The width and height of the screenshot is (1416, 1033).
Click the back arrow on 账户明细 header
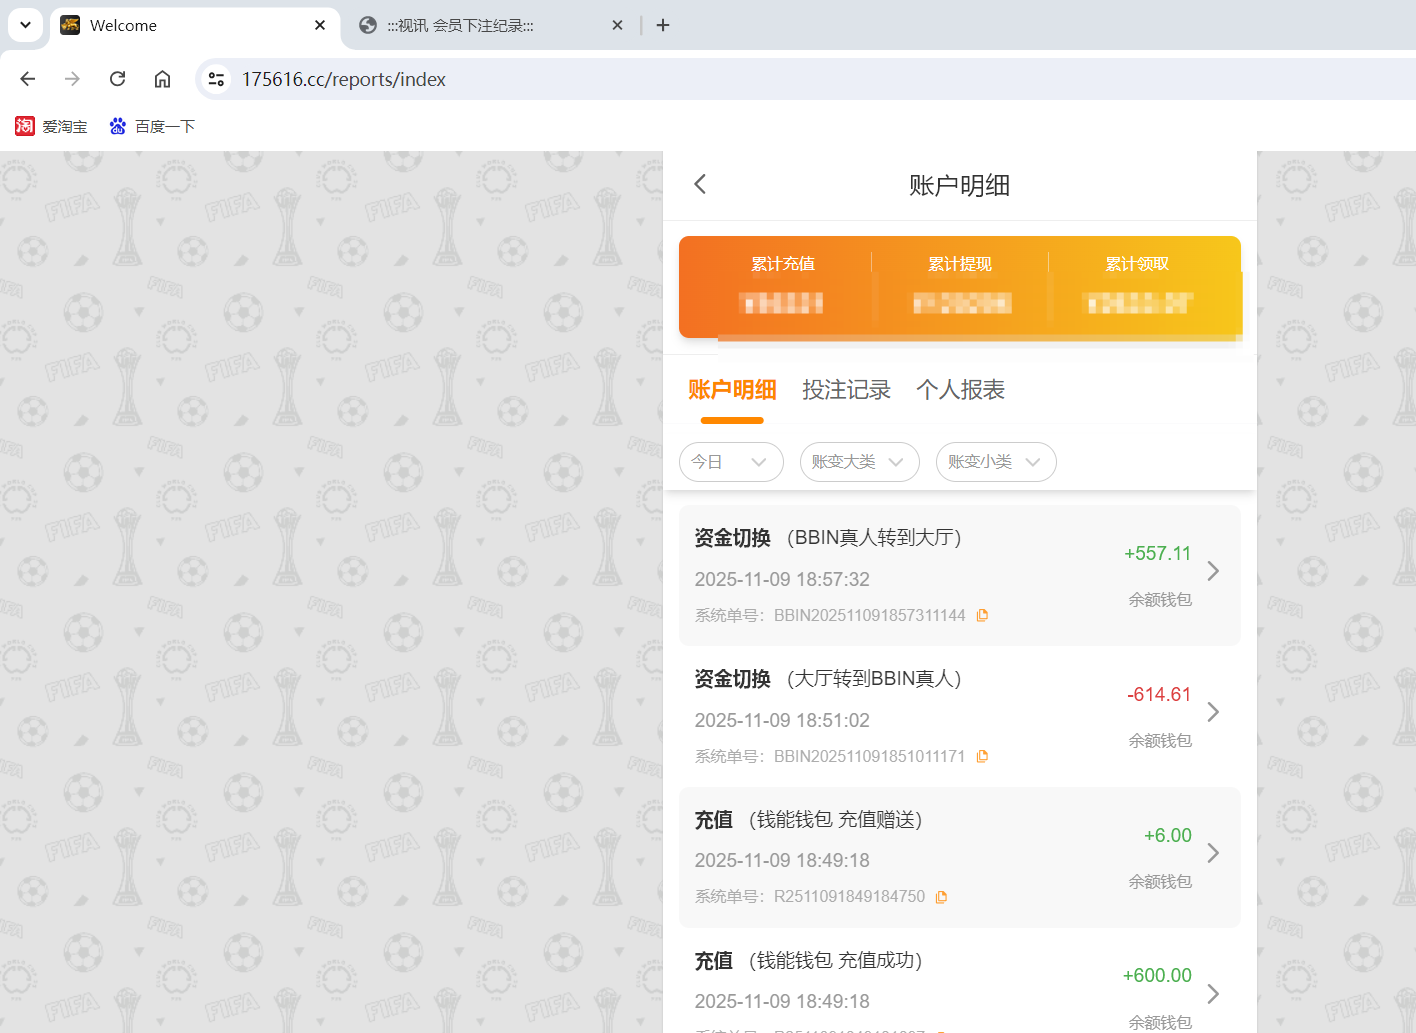coord(699,184)
